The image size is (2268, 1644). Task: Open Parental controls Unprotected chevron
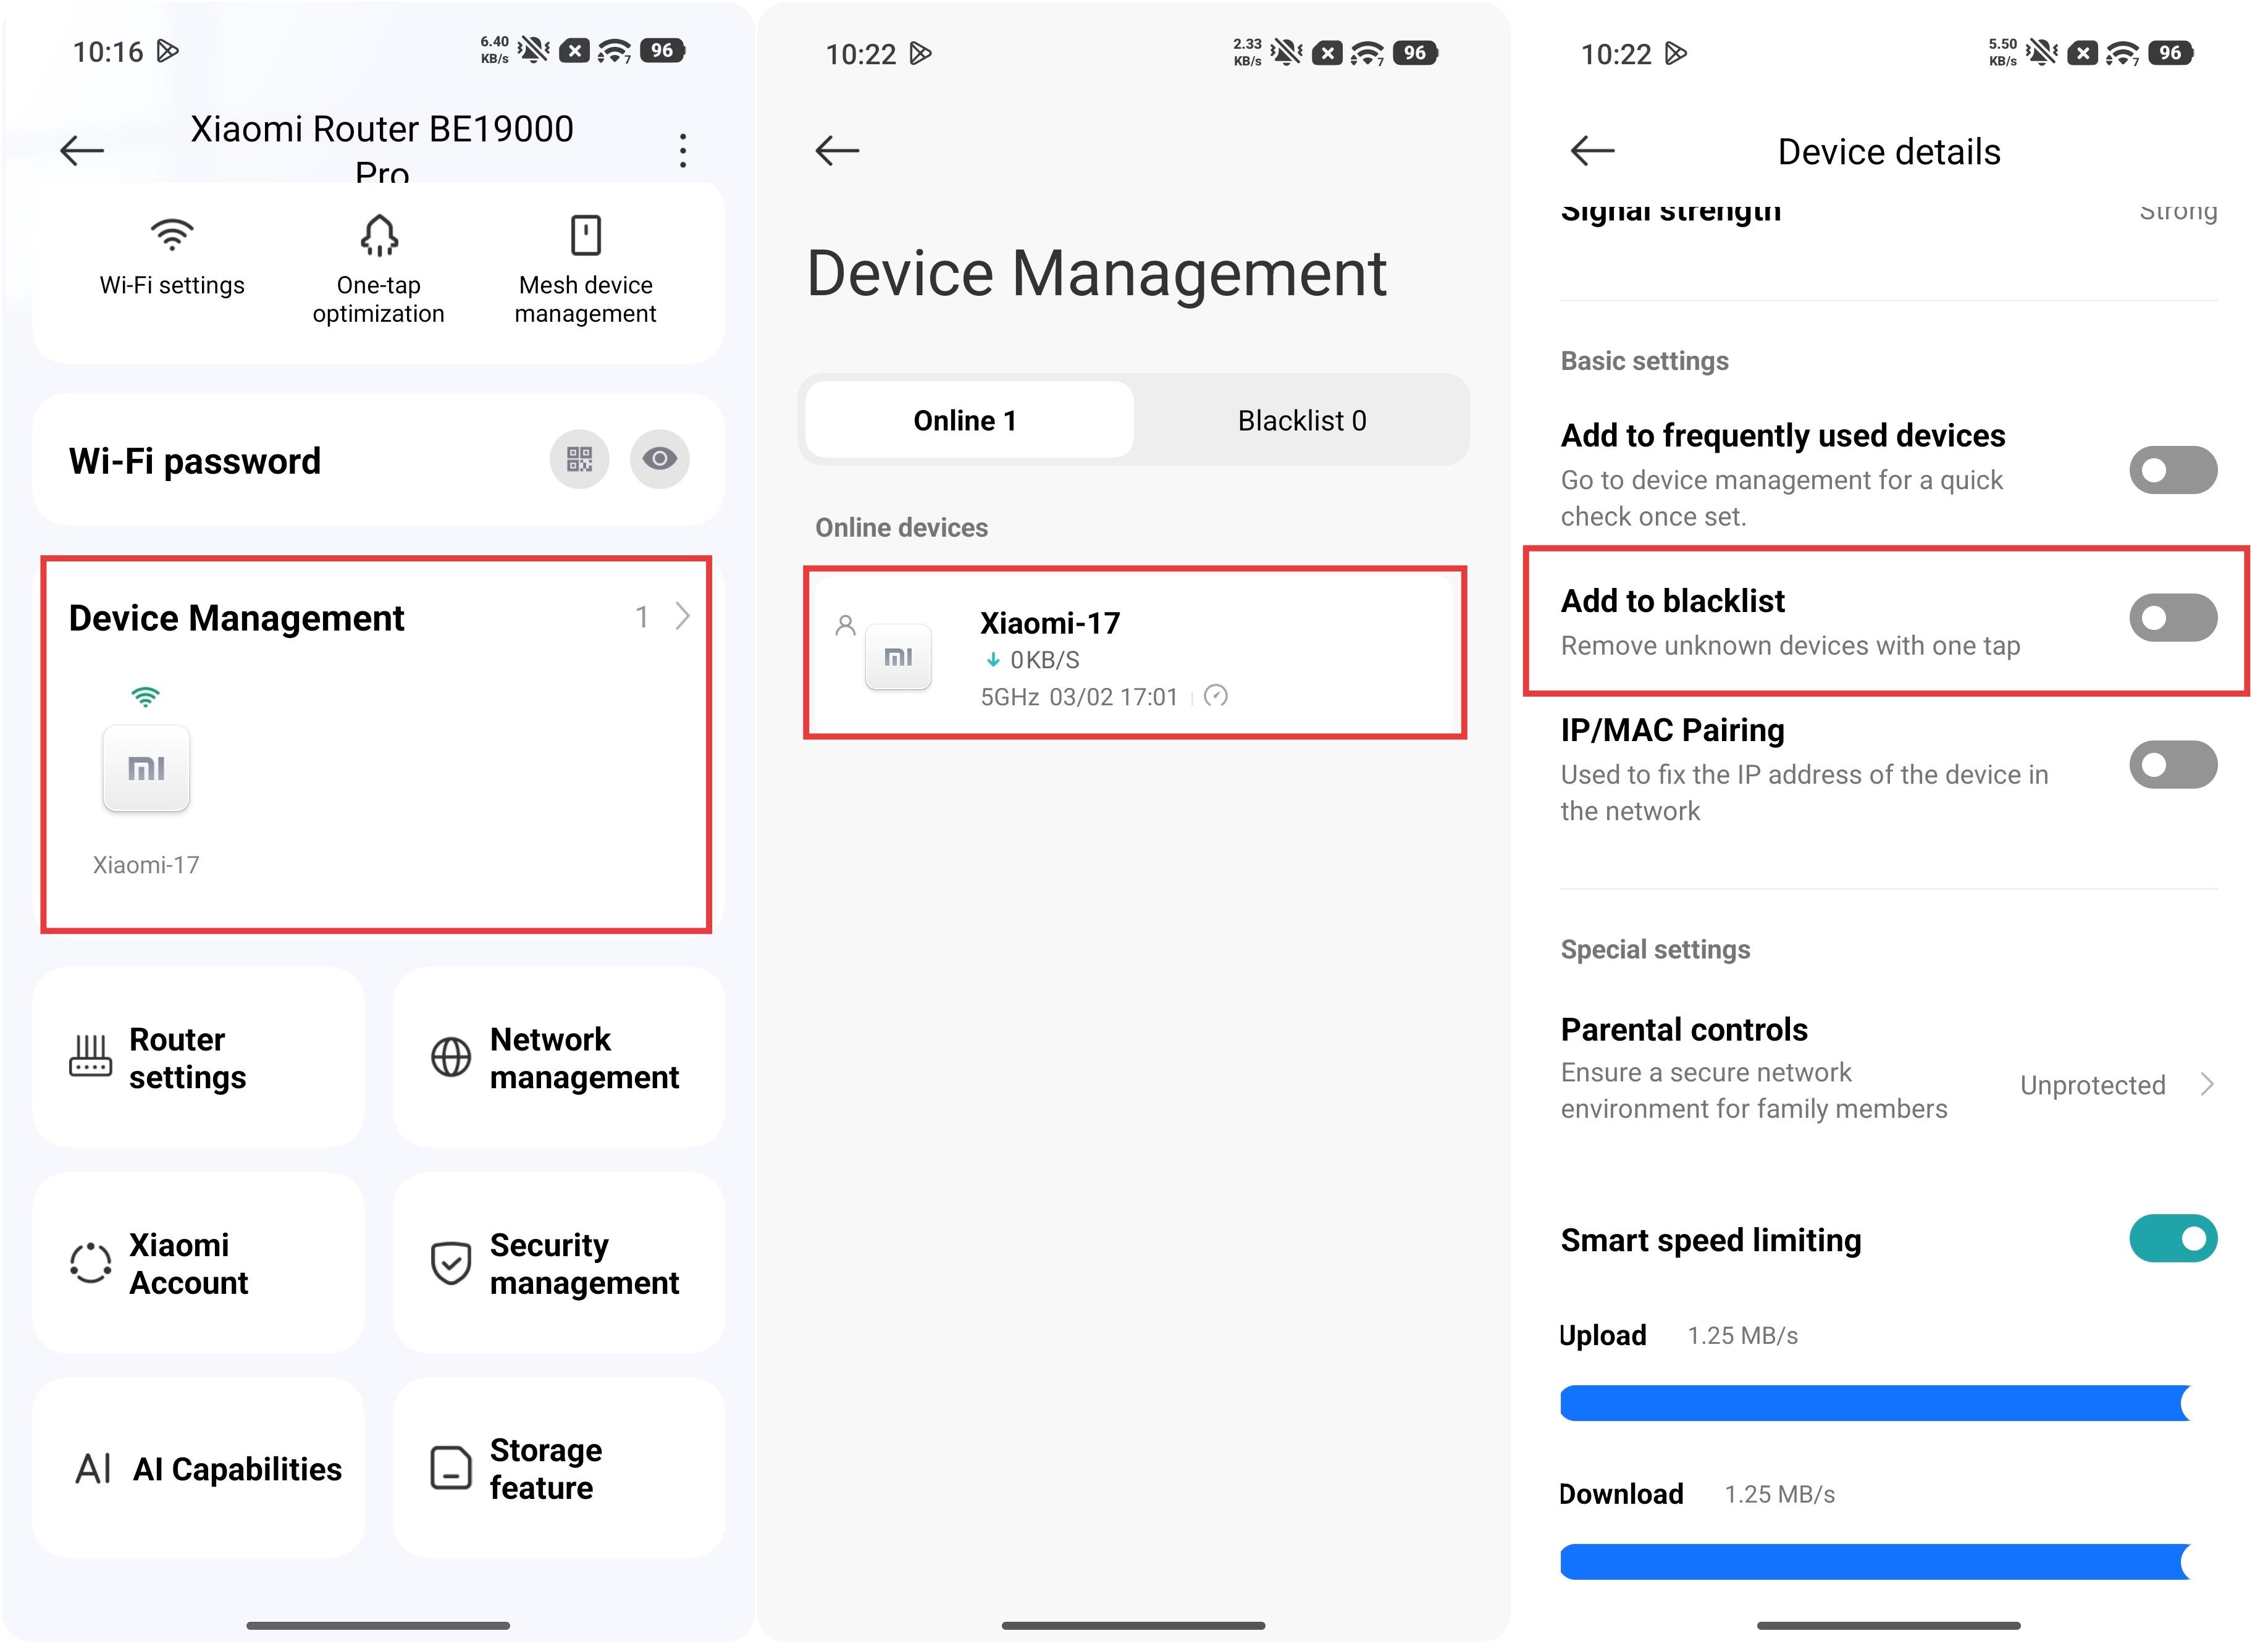2207,1085
